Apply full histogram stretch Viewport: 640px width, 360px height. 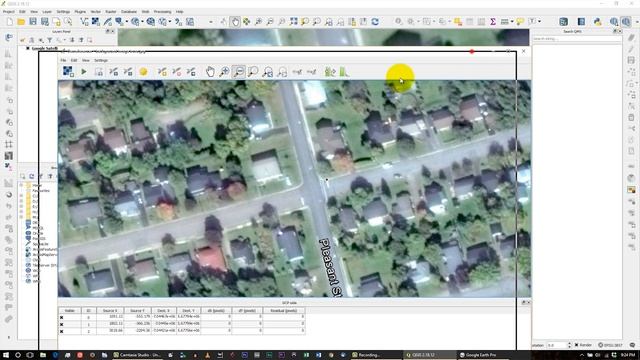pyautogui.click(x=330, y=72)
